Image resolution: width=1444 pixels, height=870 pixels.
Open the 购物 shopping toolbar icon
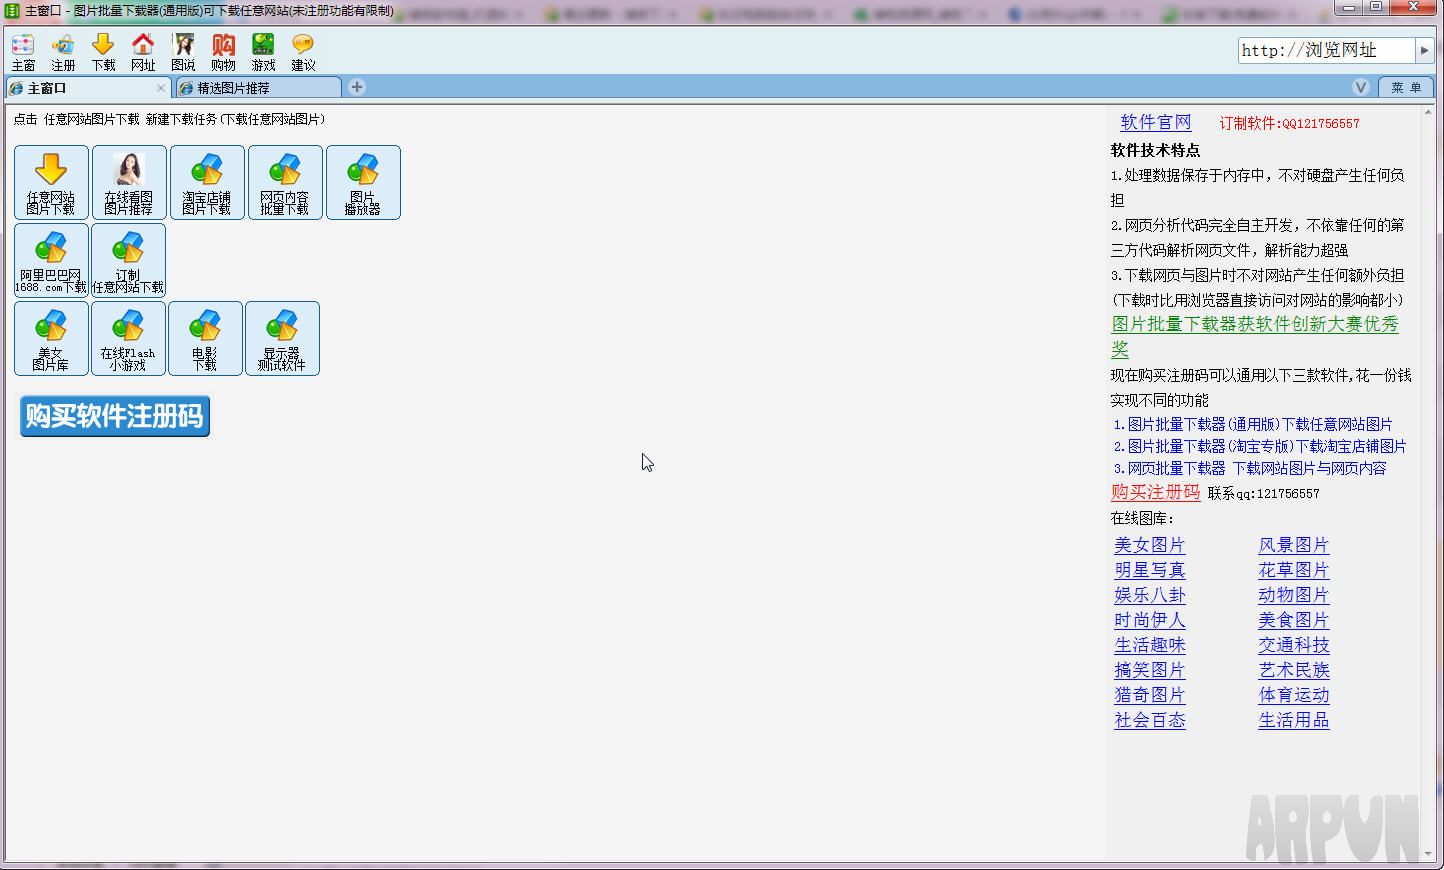click(223, 52)
